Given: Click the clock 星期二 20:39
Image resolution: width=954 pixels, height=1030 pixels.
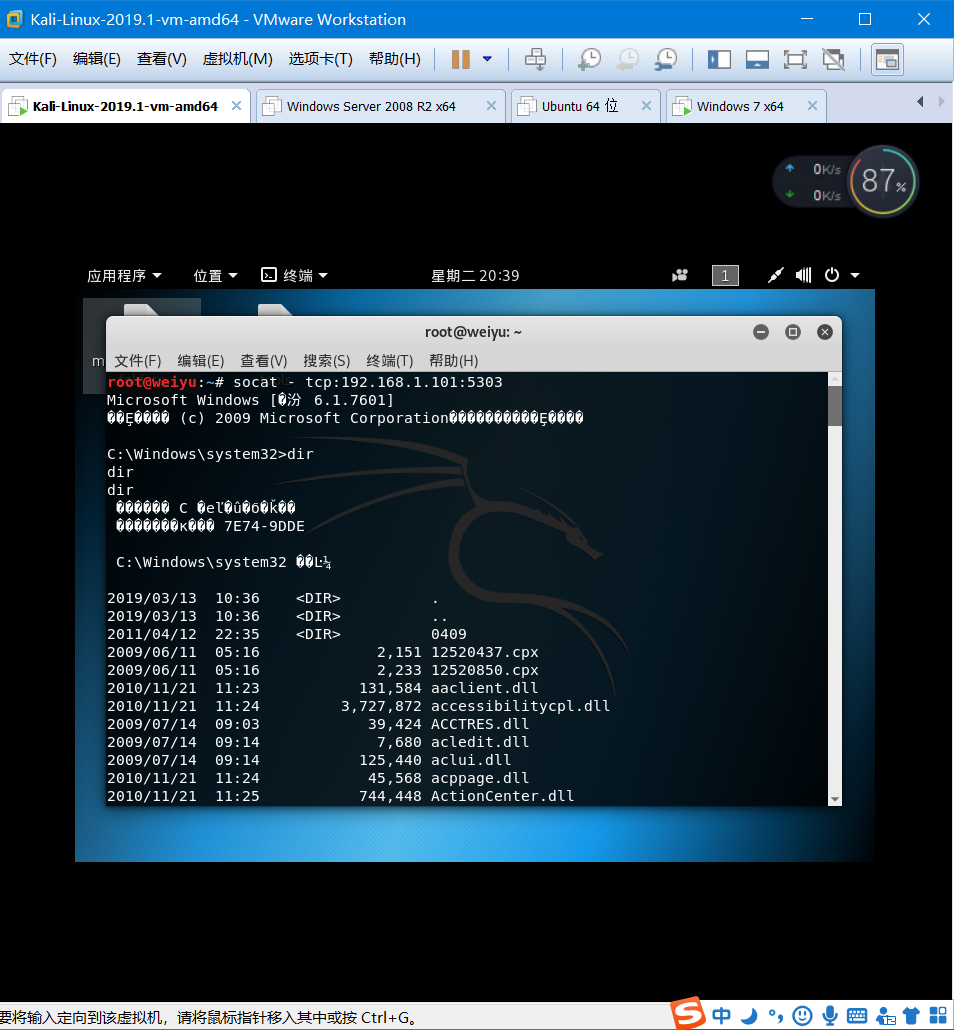Looking at the screenshot, I should point(475,276).
